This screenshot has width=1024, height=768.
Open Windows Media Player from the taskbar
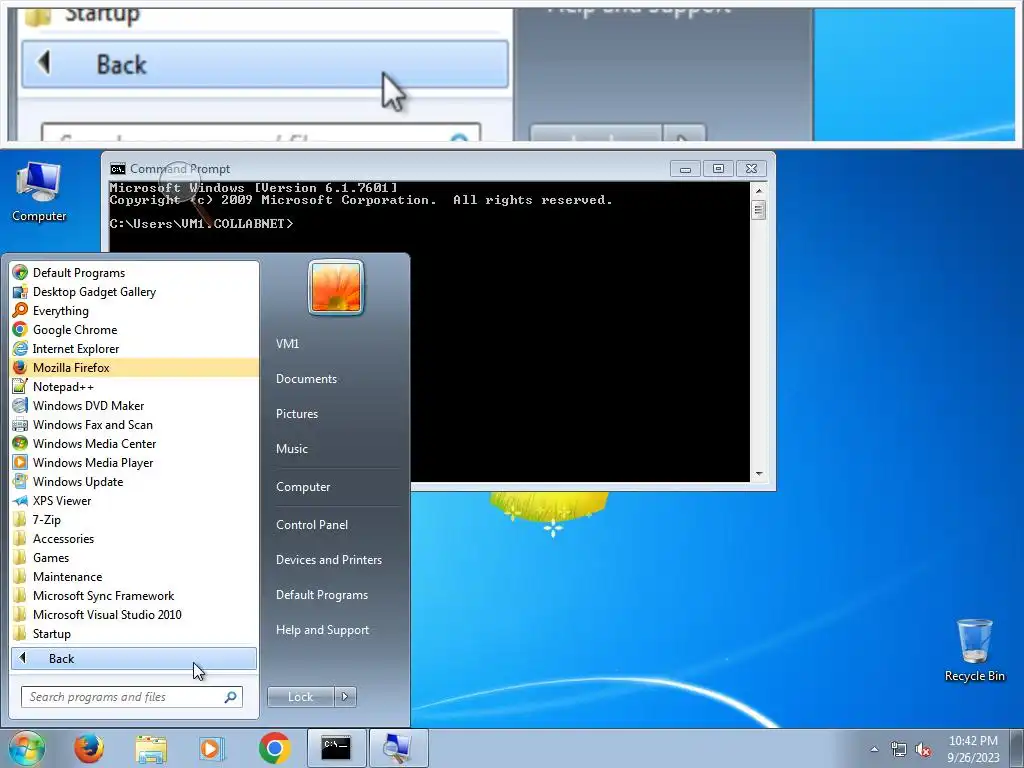pos(212,748)
